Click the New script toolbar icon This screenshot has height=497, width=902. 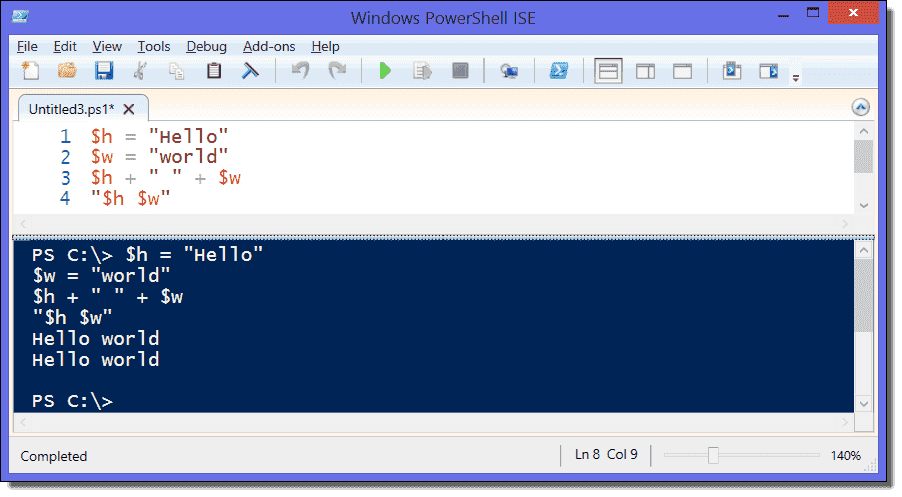30,71
